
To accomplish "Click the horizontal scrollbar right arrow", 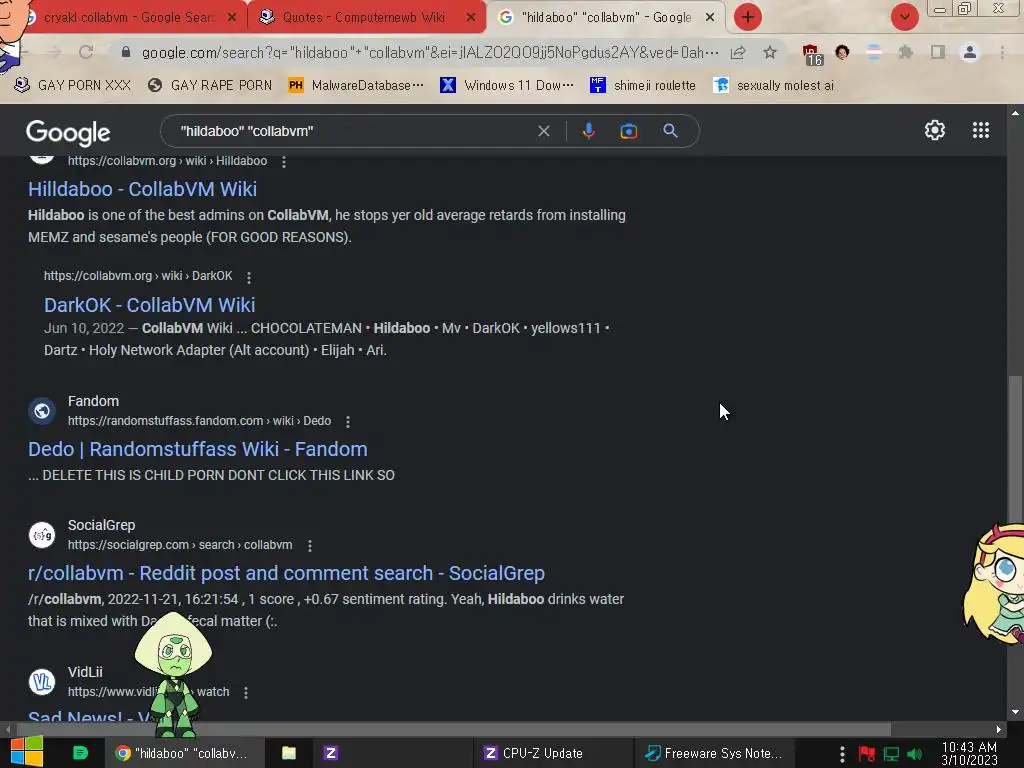I will 999,729.
